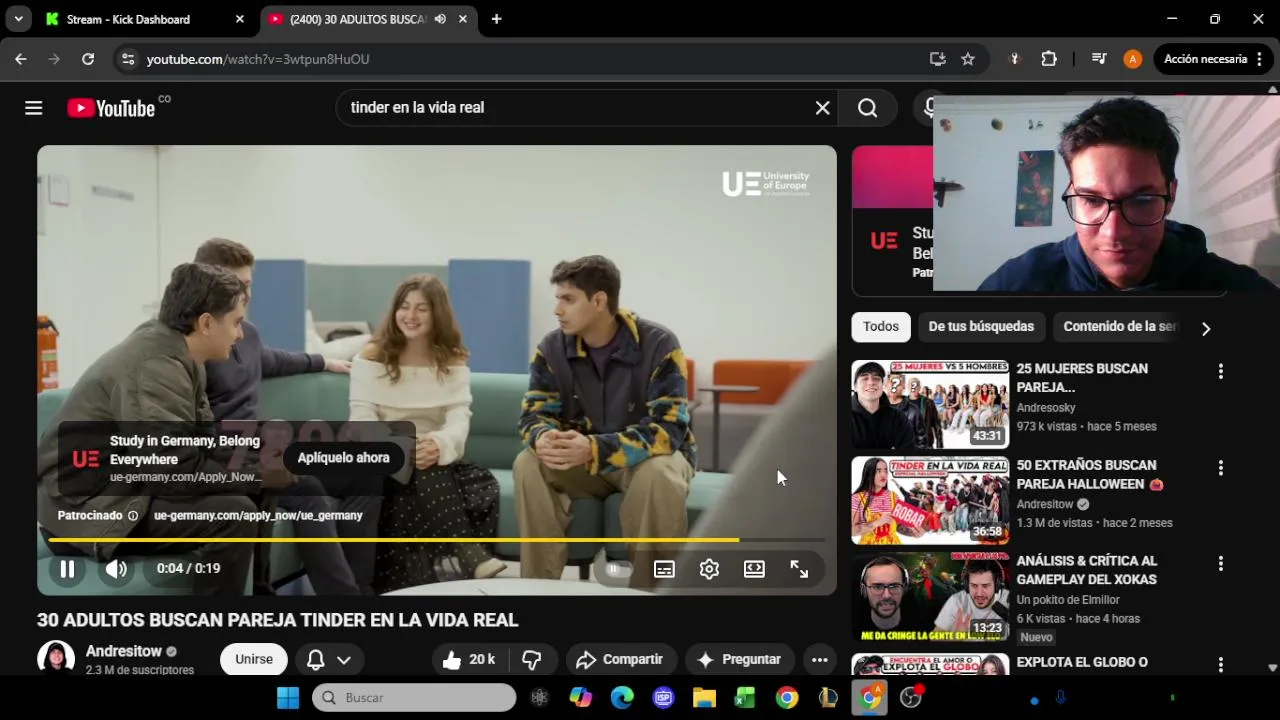Go to YouTube home via logo
Image resolution: width=1280 pixels, height=720 pixels.
111,108
